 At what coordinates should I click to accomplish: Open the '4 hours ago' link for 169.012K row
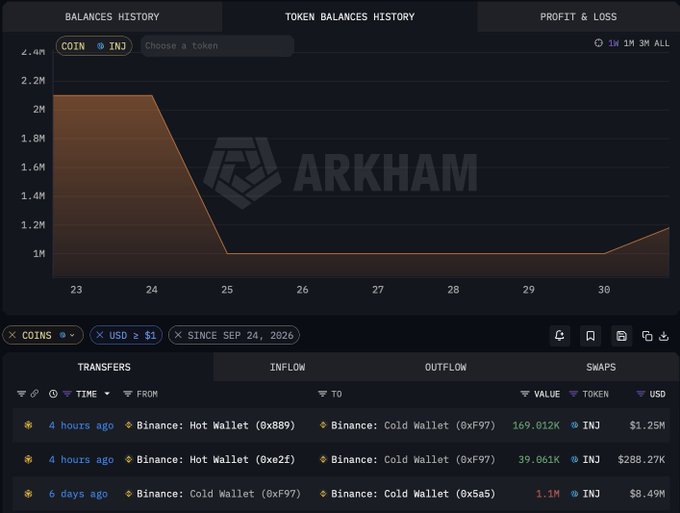point(81,425)
